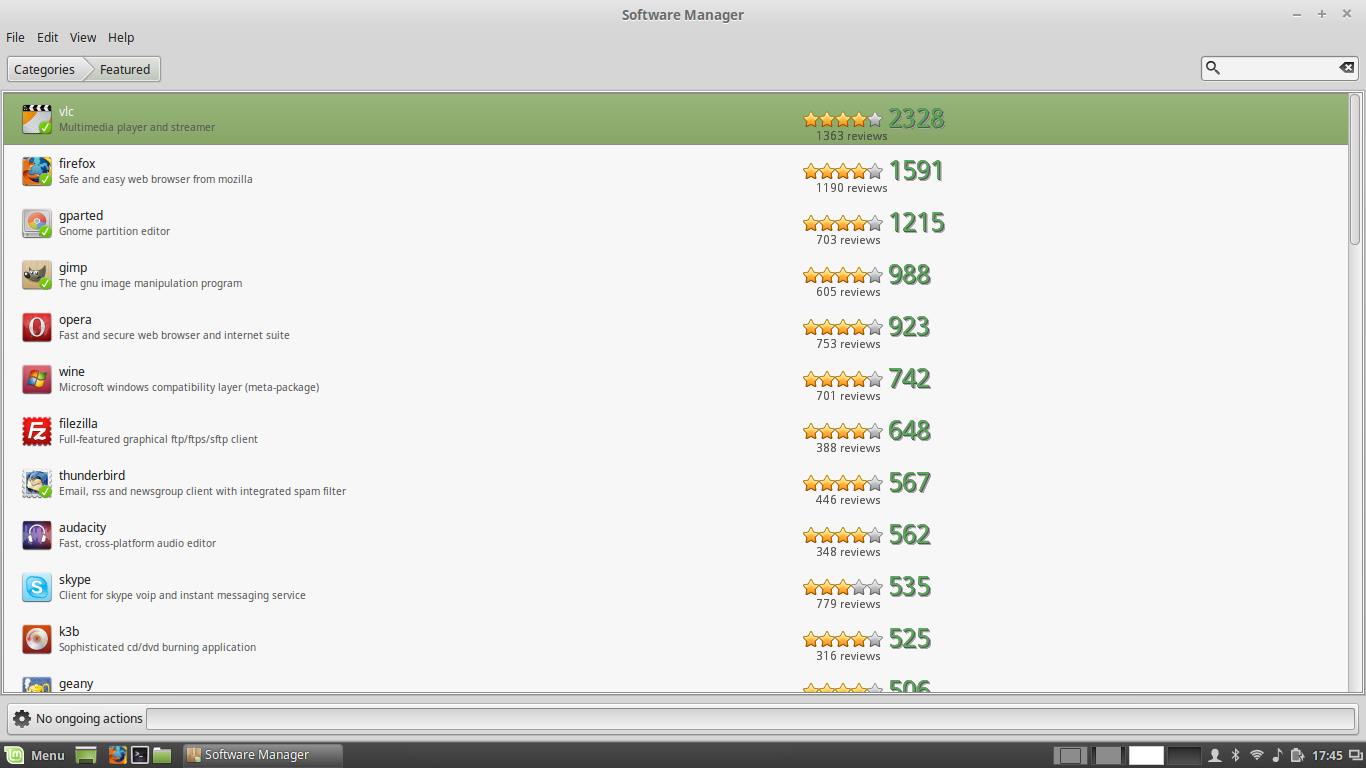Image resolution: width=1366 pixels, height=768 pixels.
Task: Open the Wi-Fi network tray icon
Action: click(1257, 755)
